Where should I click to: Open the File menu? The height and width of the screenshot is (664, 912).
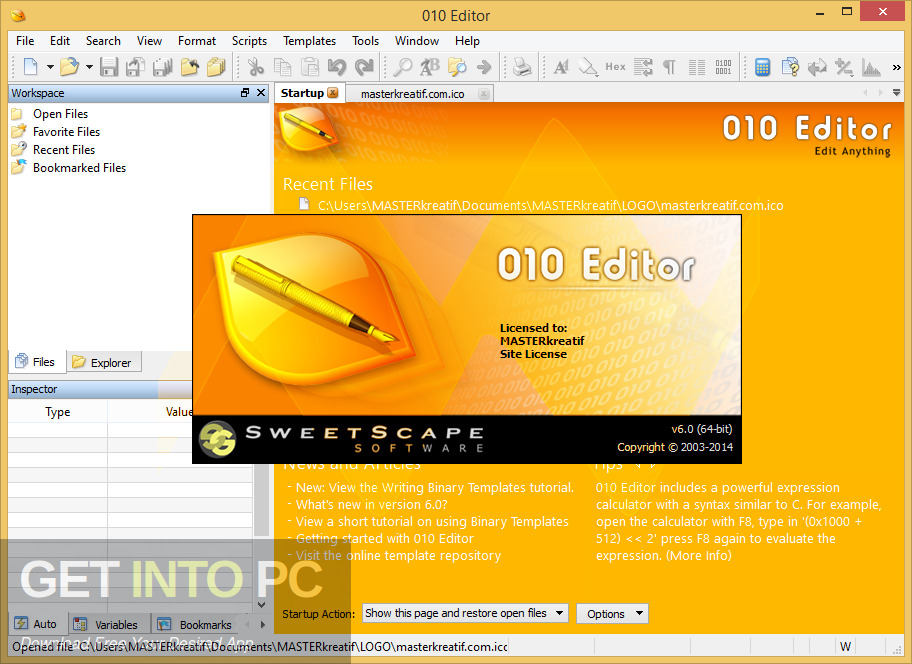25,41
